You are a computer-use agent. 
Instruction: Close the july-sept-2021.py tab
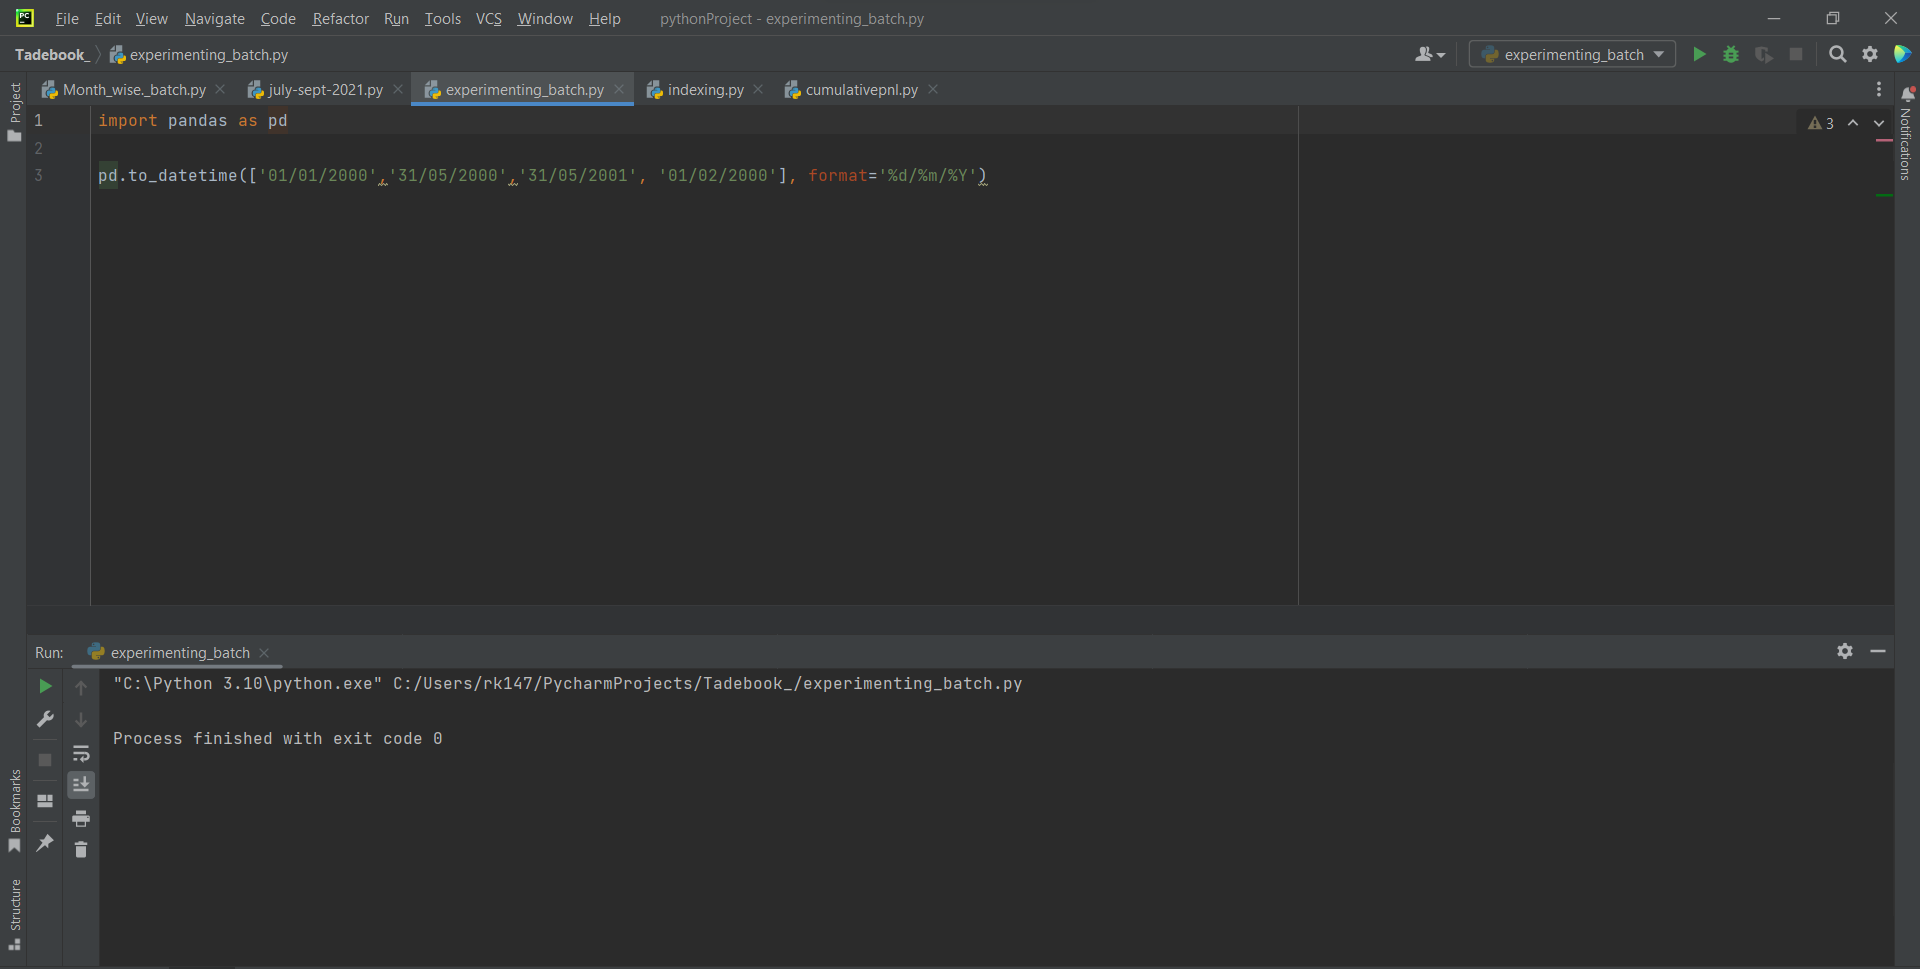pyautogui.click(x=398, y=89)
